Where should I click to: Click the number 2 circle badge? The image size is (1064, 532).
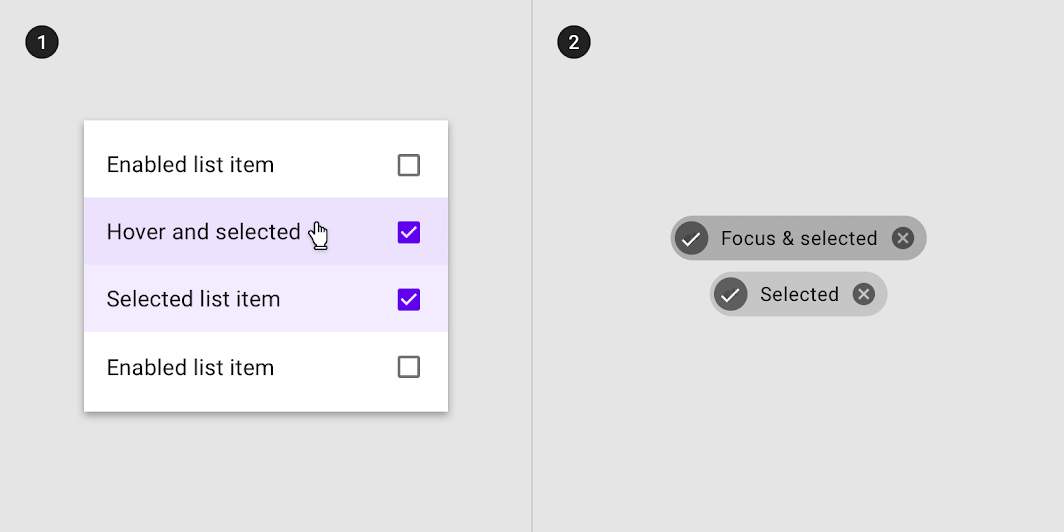pos(574,42)
